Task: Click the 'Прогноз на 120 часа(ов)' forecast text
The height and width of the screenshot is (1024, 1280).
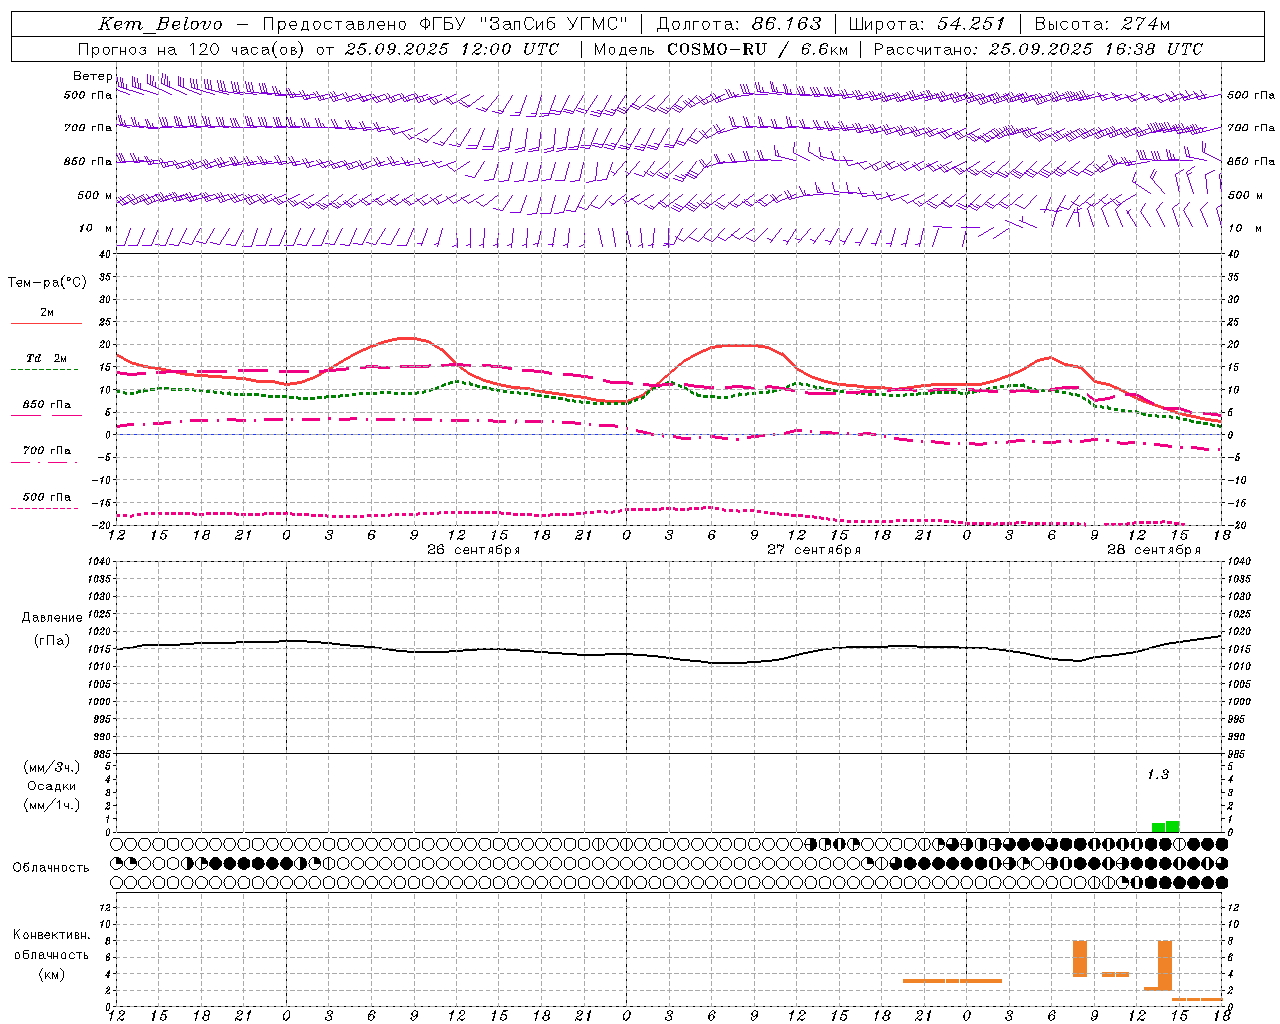Action: (x=192, y=49)
